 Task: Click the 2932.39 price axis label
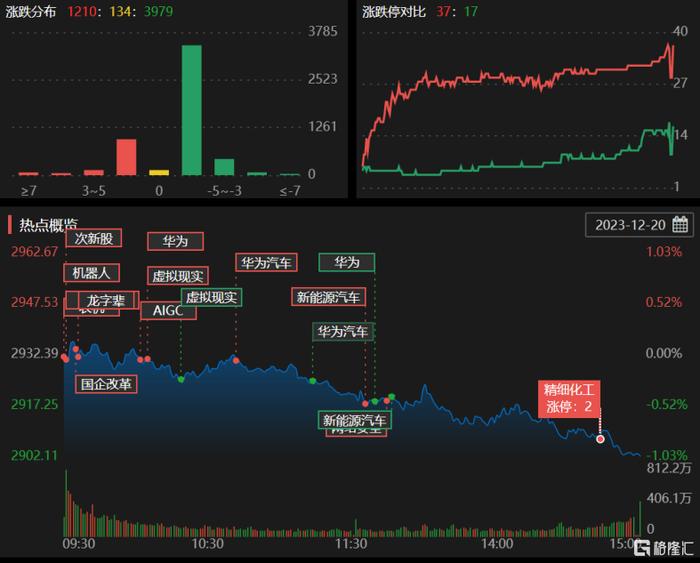tap(34, 353)
